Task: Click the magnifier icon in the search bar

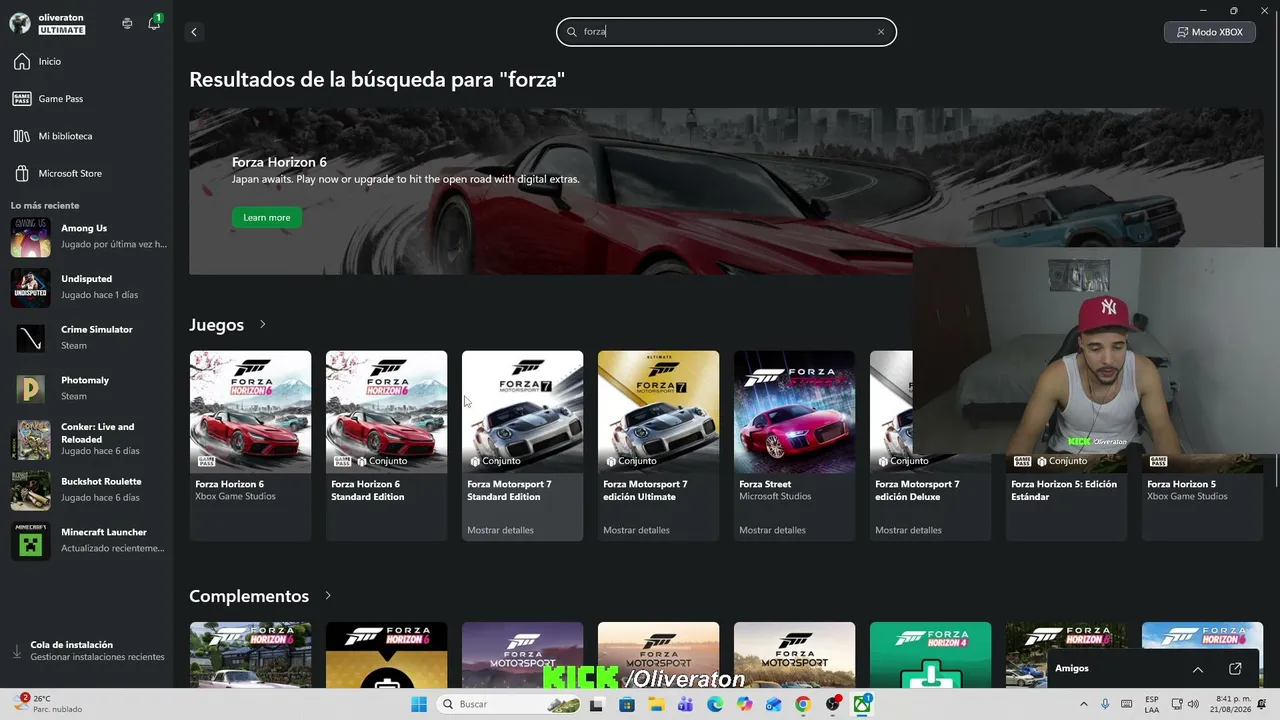Action: (x=573, y=32)
